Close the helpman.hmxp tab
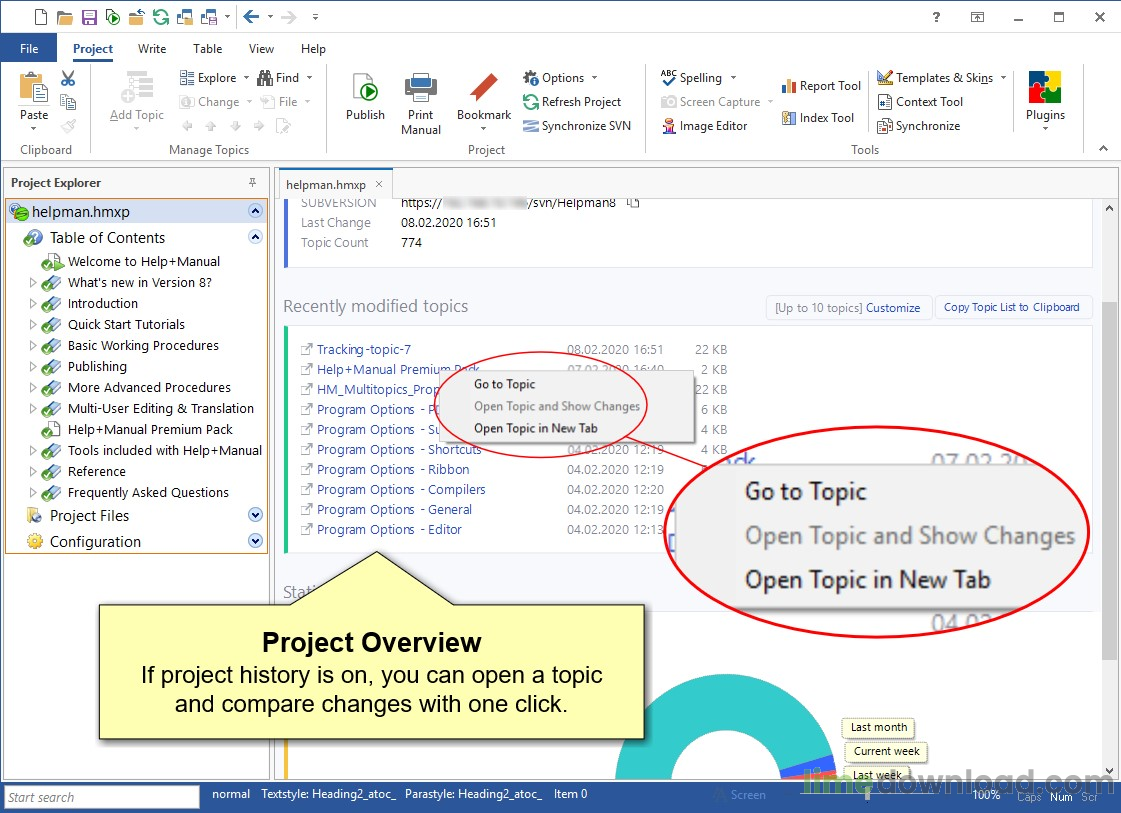 click(x=379, y=184)
